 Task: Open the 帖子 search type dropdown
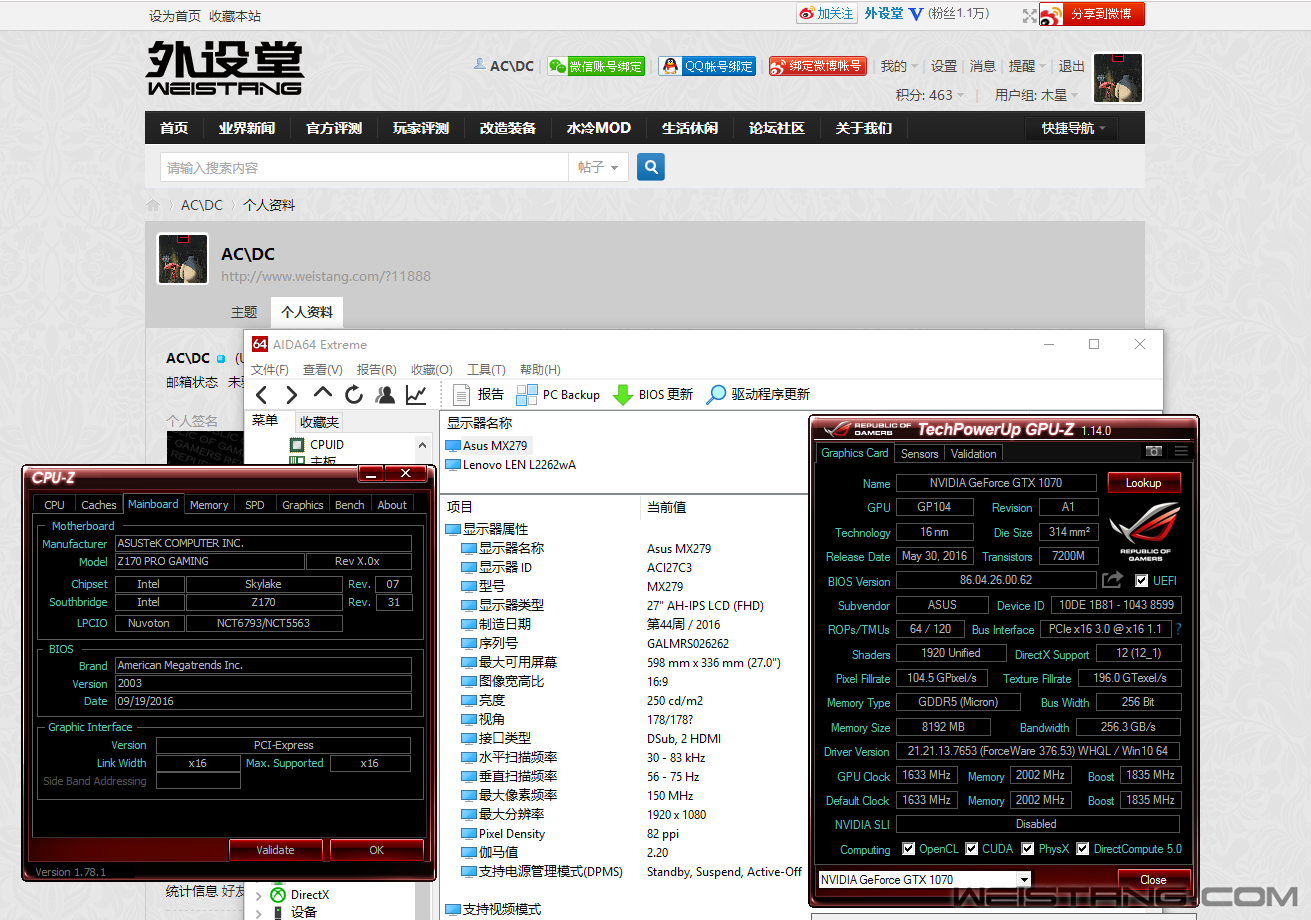coord(598,167)
